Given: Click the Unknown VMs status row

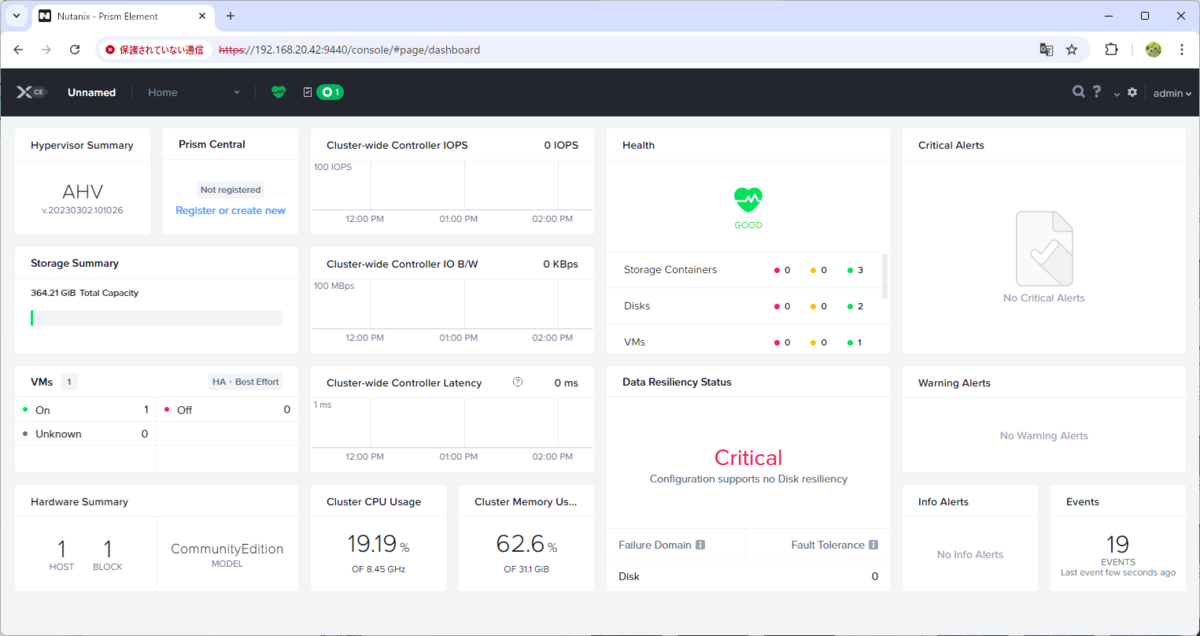Looking at the screenshot, I should pyautogui.click(x=86, y=434).
